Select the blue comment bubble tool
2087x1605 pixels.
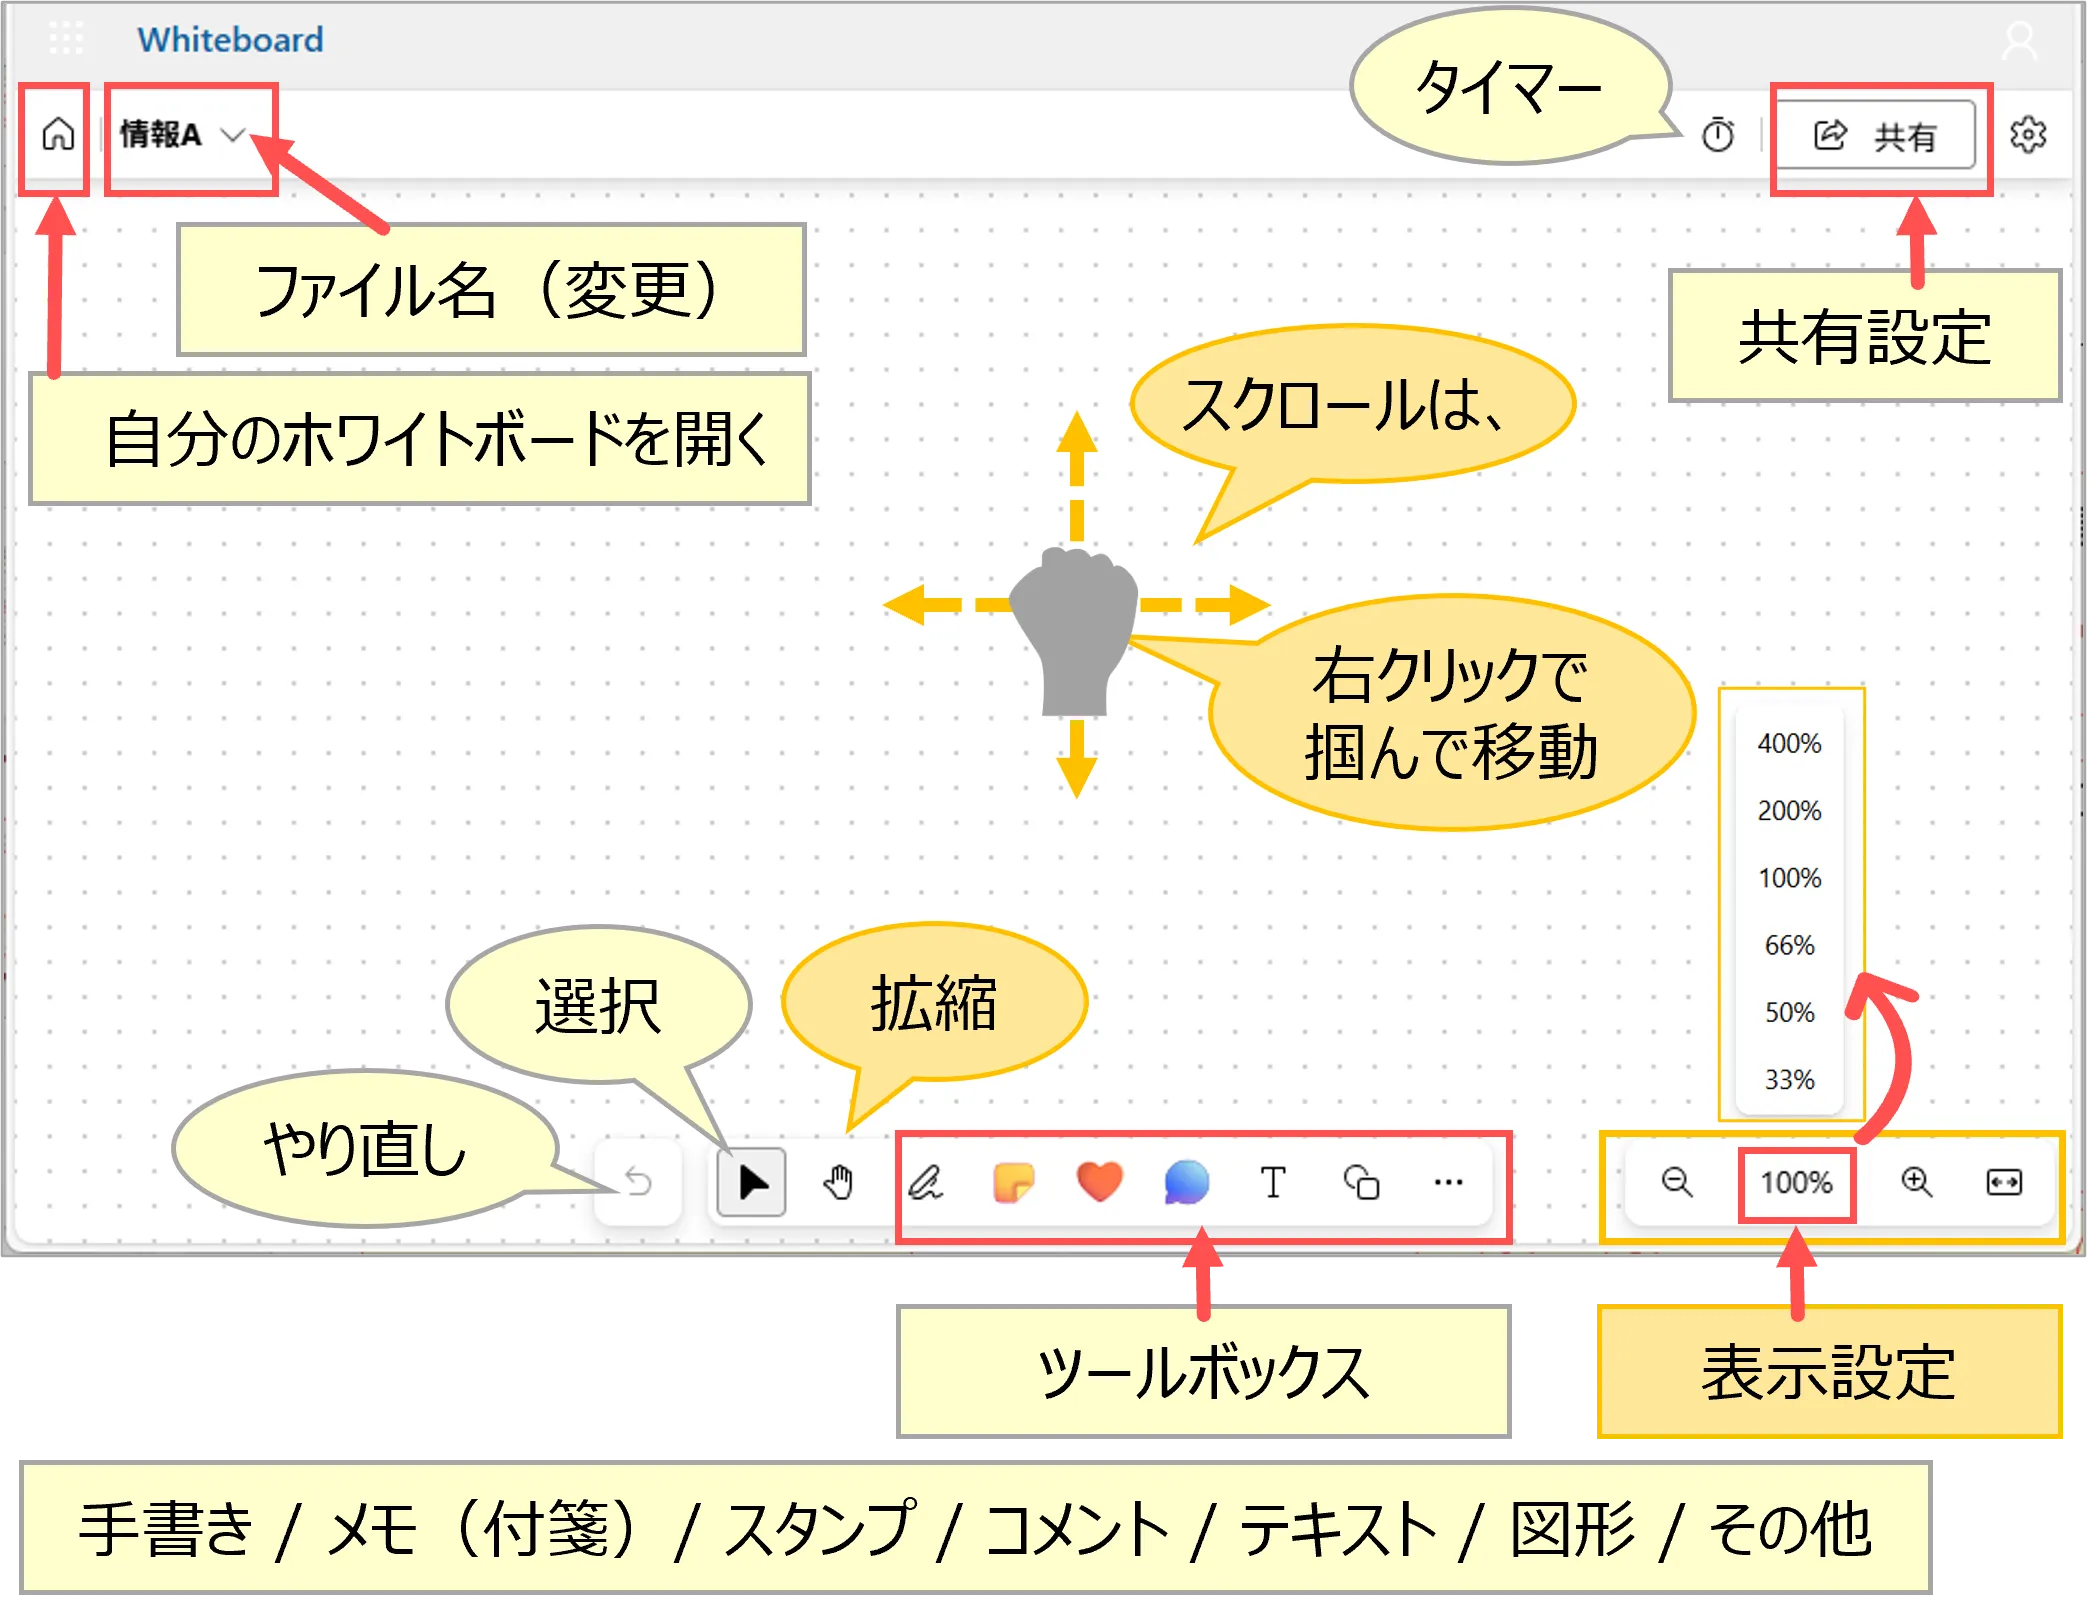coord(1186,1182)
